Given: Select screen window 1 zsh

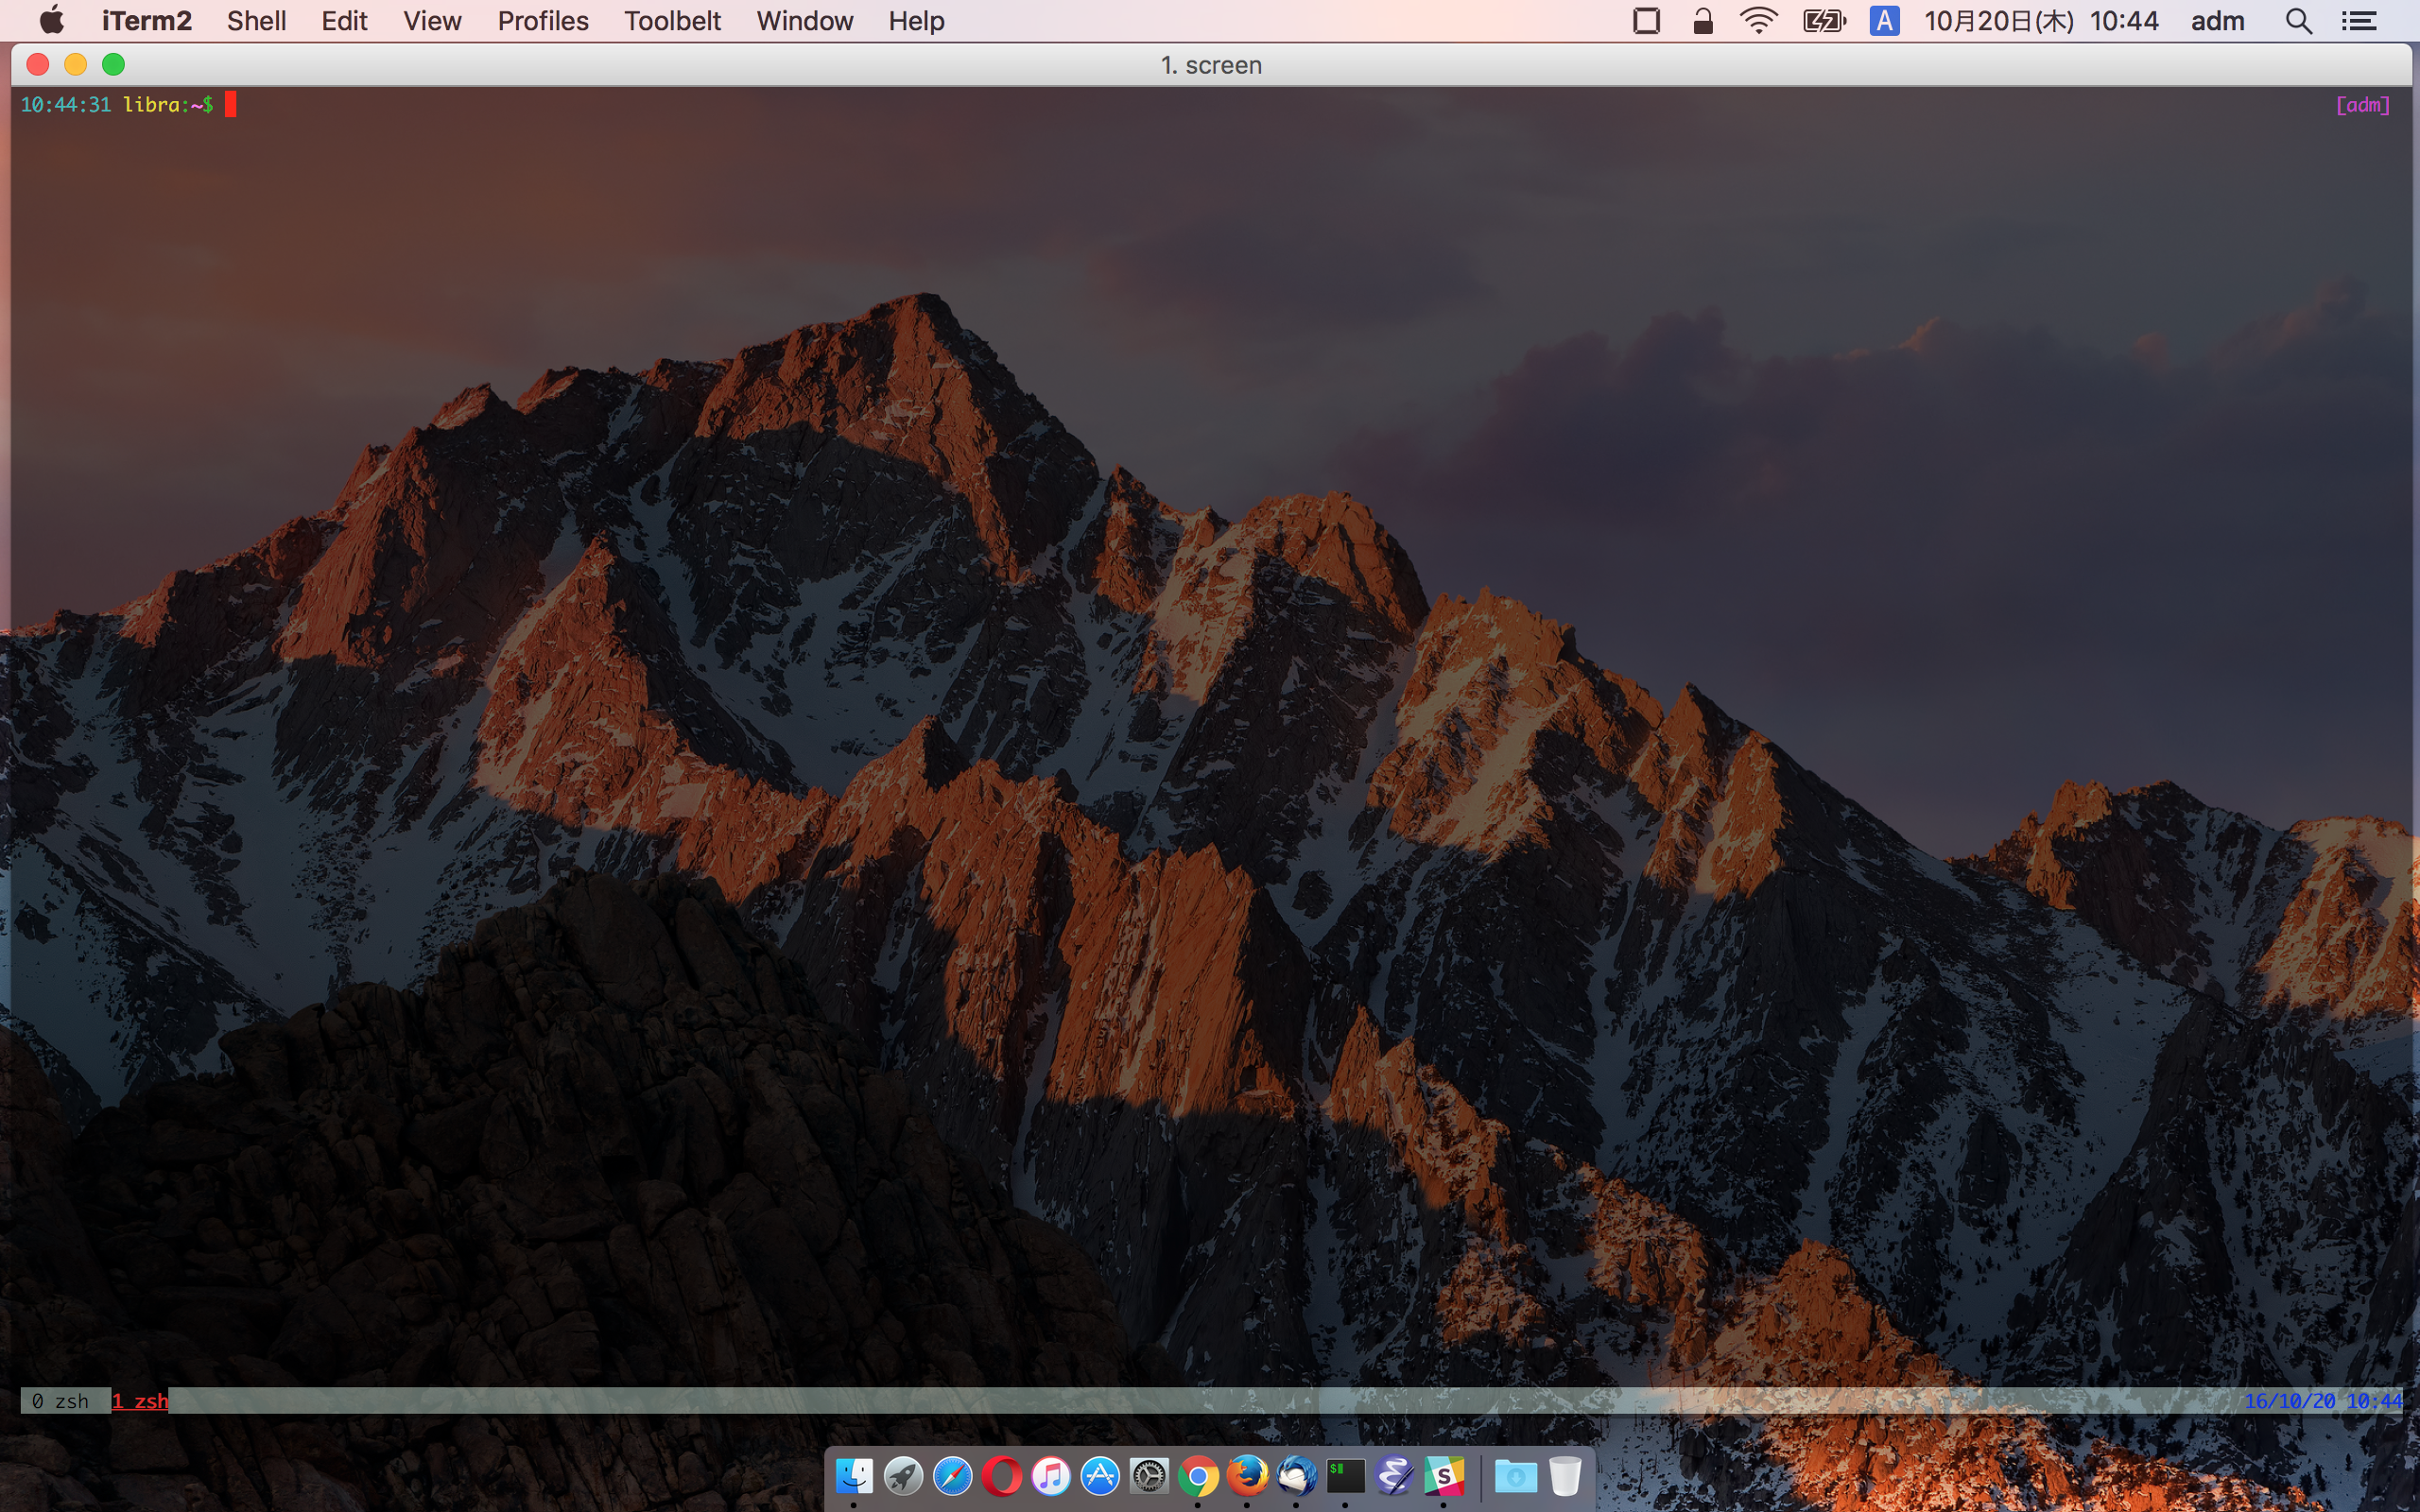Looking at the screenshot, I should 140,1401.
